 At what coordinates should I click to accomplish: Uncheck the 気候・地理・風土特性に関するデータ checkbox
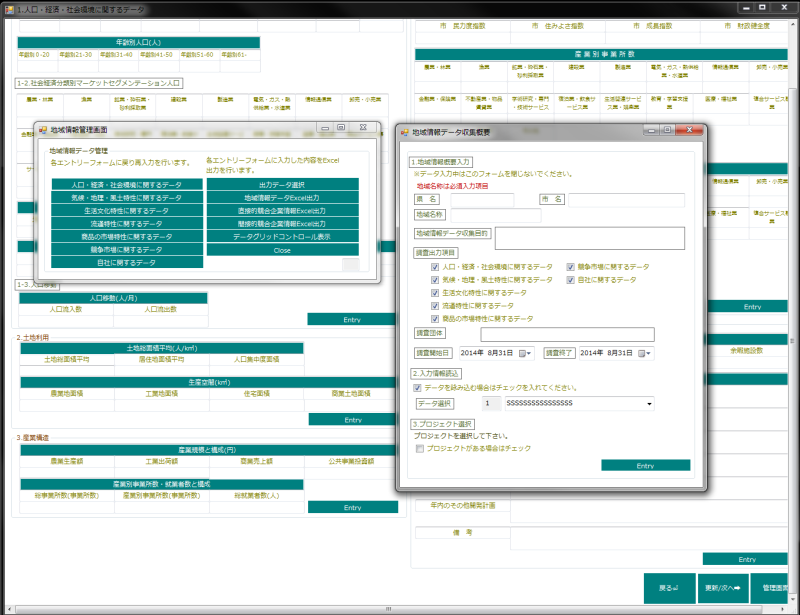[435, 280]
